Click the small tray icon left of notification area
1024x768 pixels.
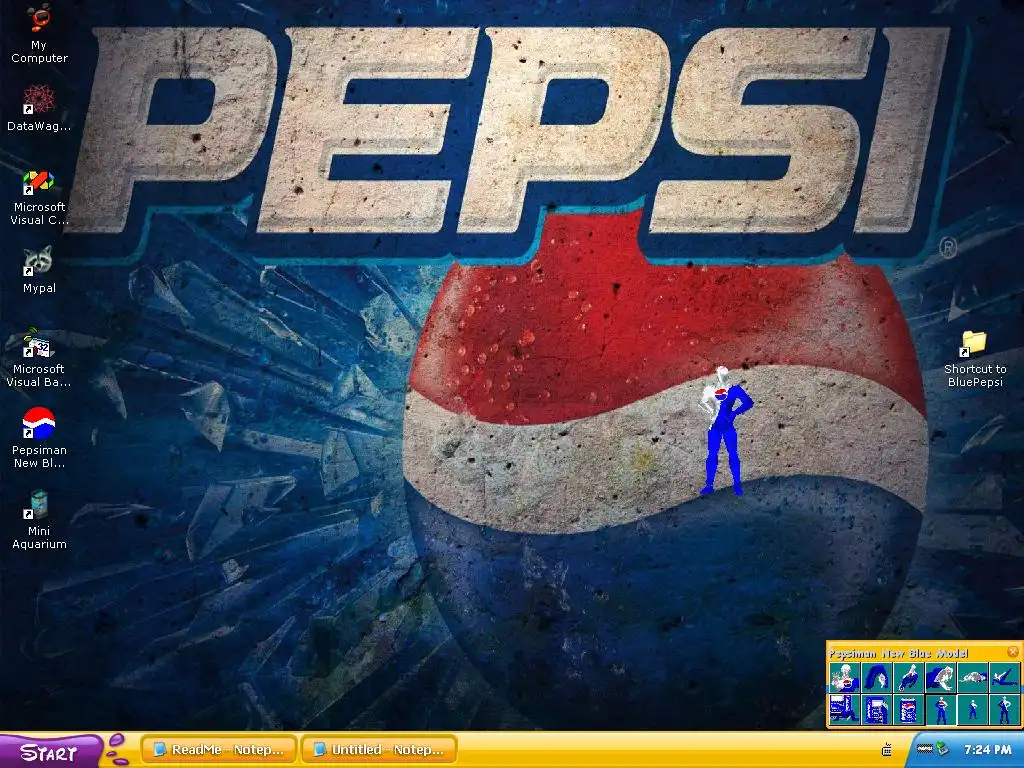887,749
